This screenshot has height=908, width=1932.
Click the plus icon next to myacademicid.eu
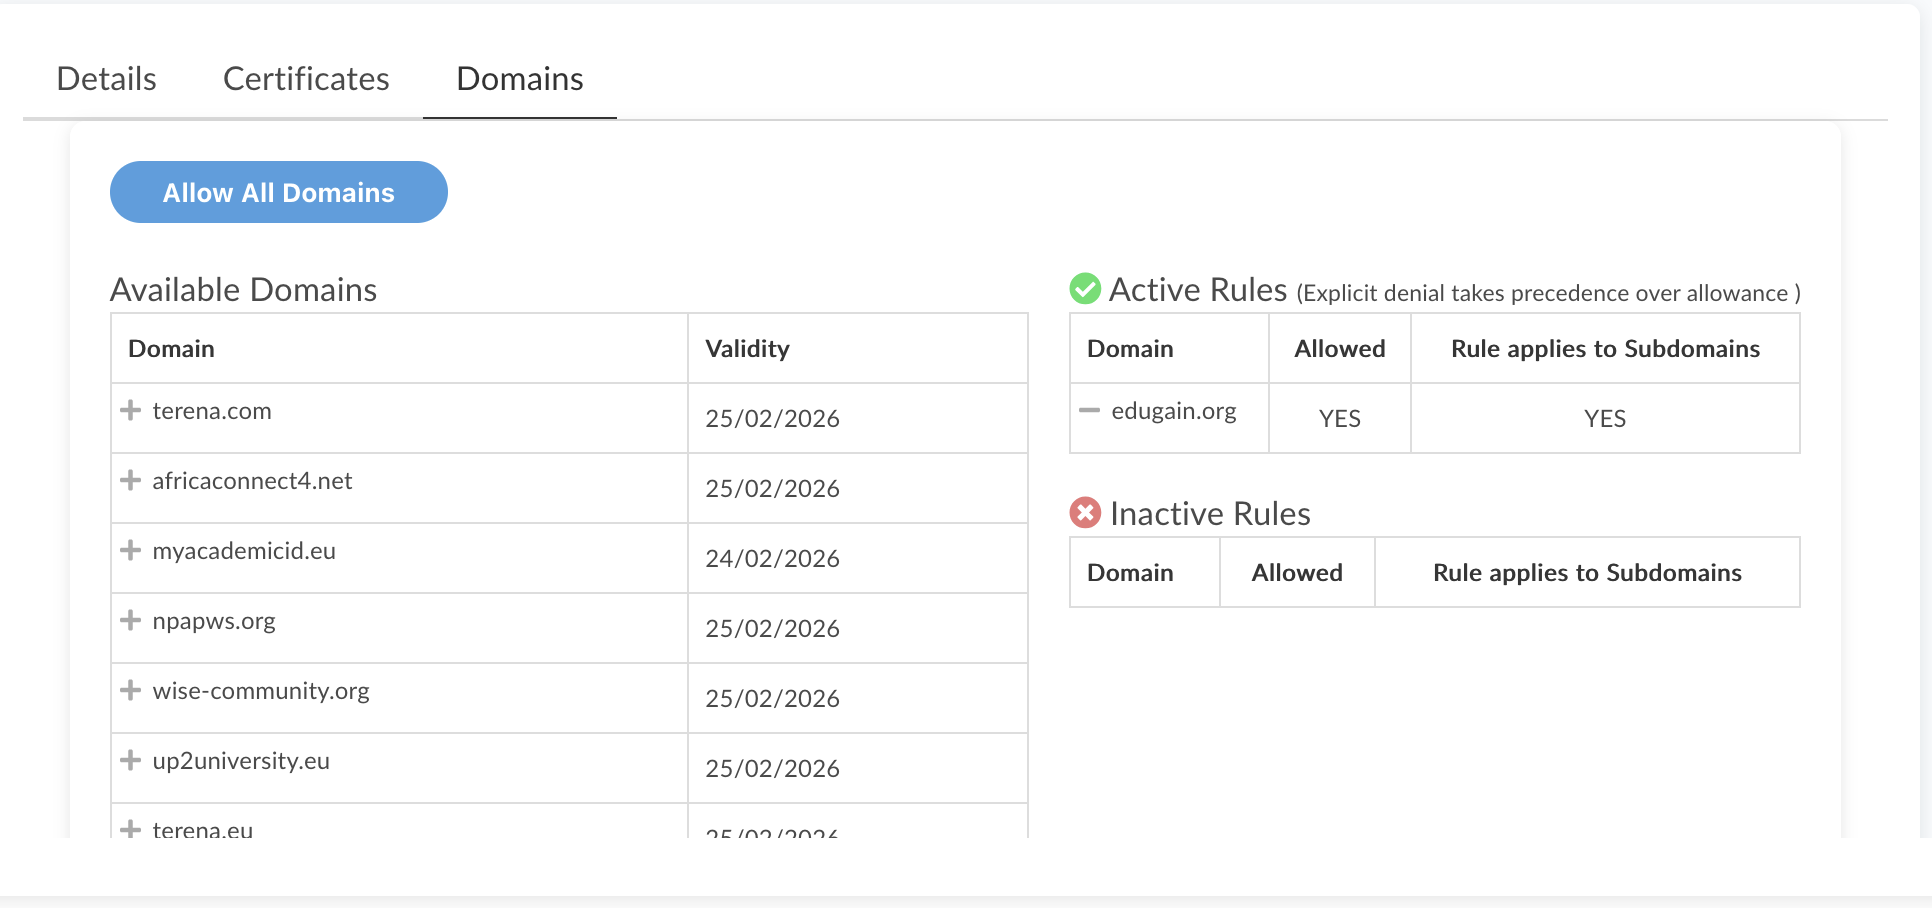pos(130,551)
